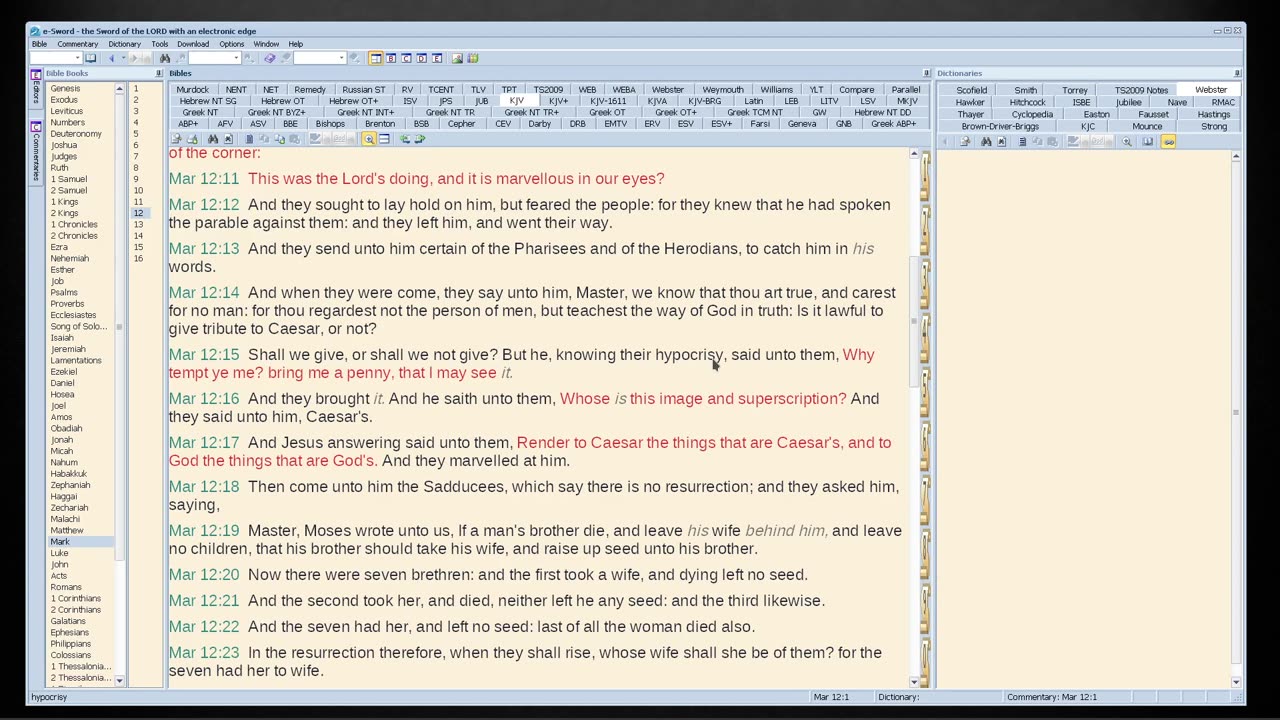Select the layout A view icon
The height and width of the screenshot is (720, 1280).
(375, 58)
